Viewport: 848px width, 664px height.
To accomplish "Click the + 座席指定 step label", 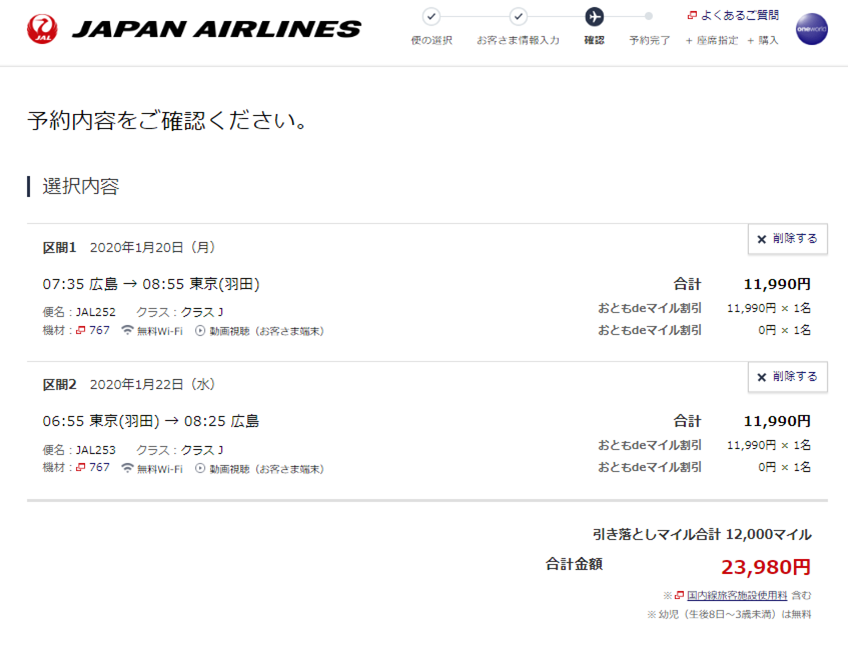I will tap(711, 40).
